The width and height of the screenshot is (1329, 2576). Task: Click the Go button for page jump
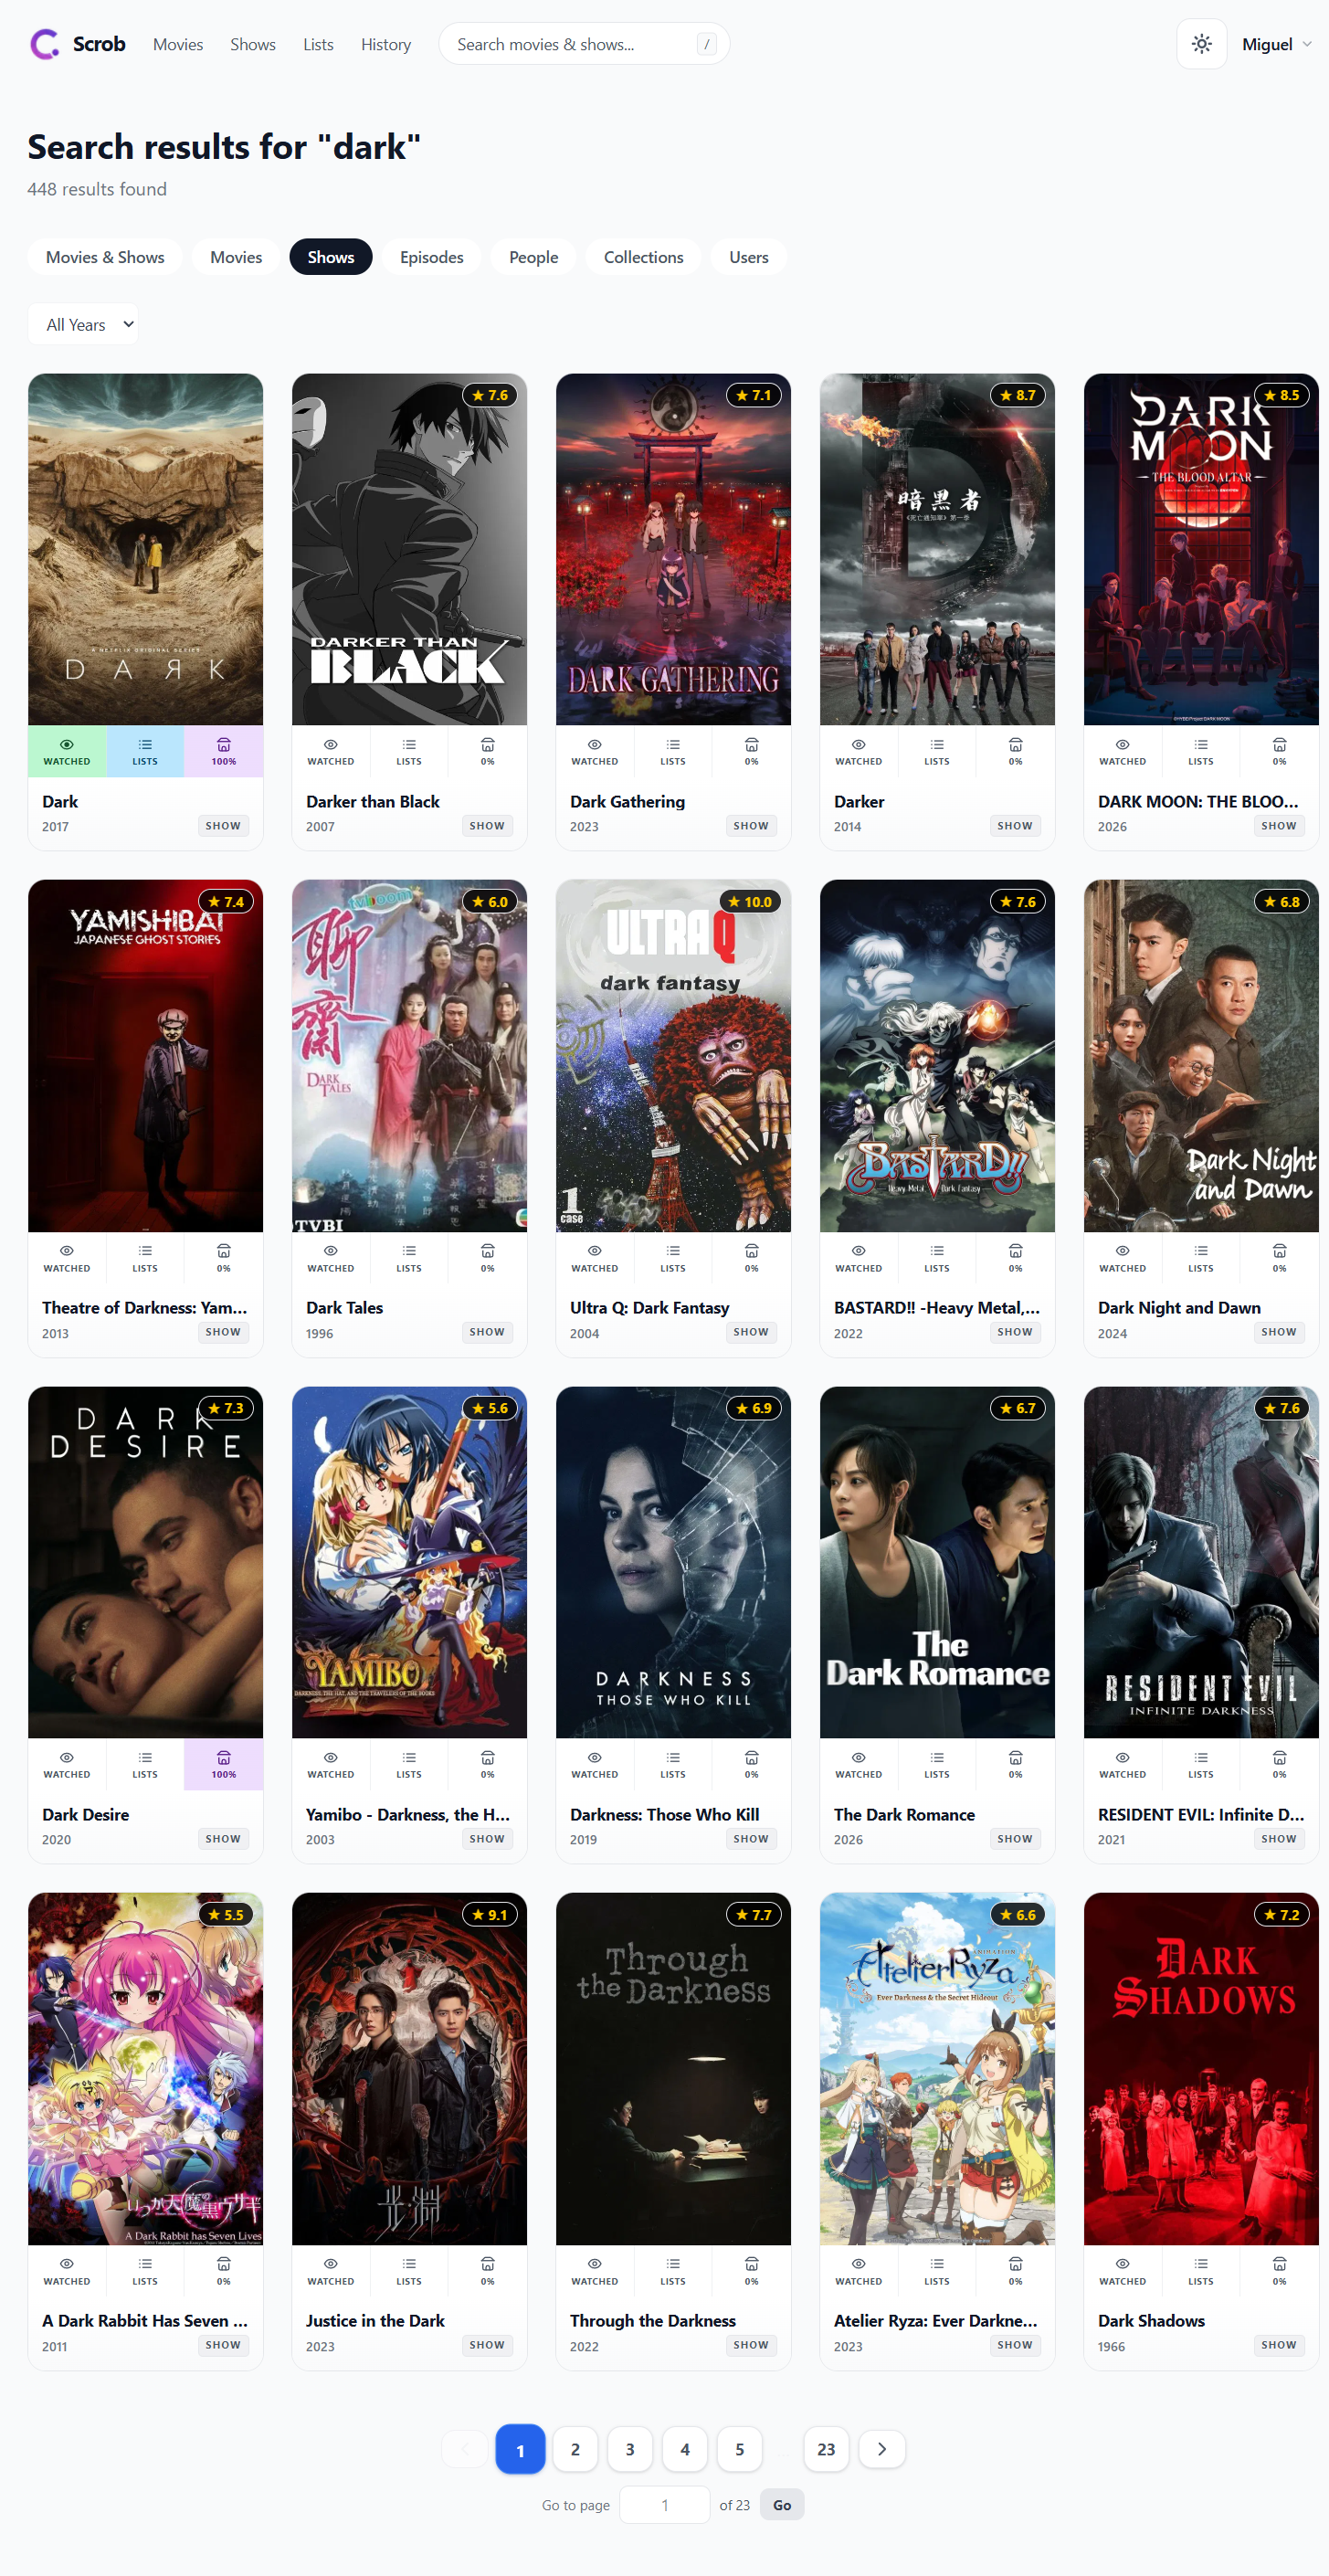782,2505
